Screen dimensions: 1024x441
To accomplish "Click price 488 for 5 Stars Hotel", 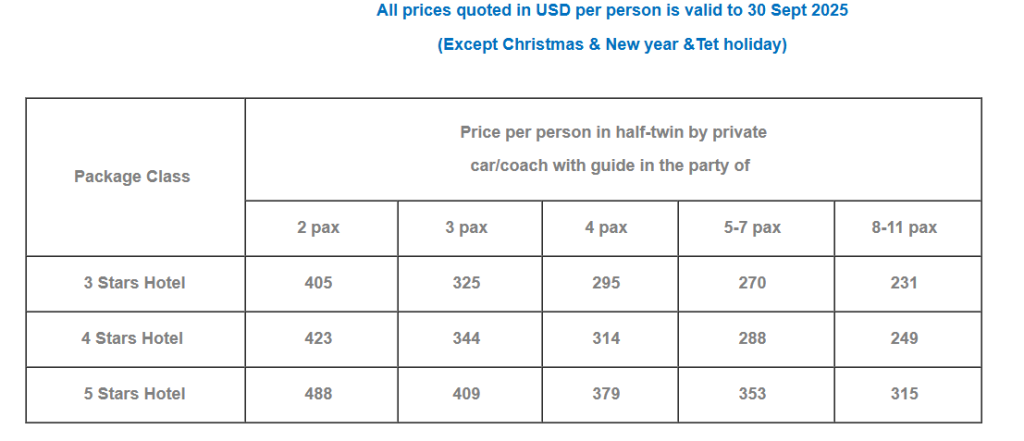I will 319,394.
